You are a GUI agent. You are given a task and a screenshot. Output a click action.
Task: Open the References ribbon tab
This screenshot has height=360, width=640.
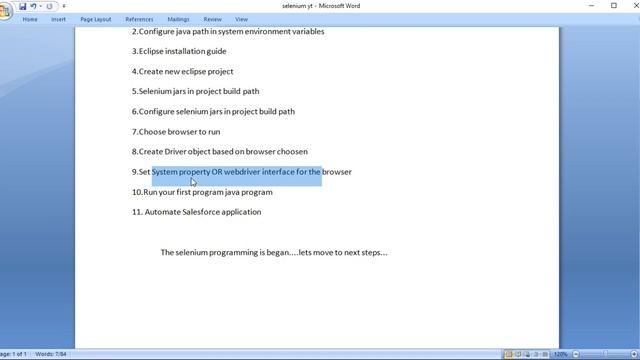tap(139, 19)
